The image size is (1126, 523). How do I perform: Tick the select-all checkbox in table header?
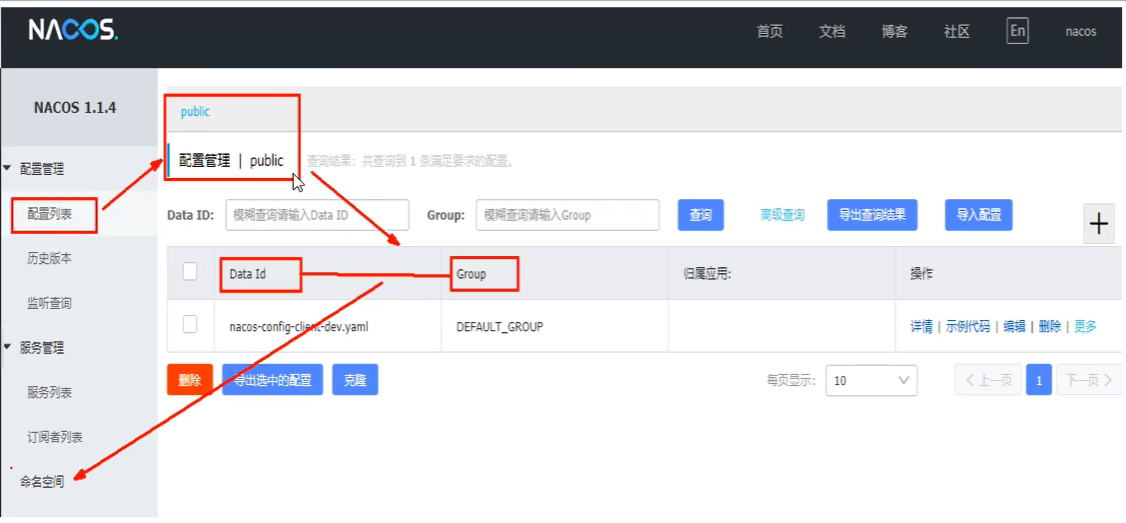[190, 272]
